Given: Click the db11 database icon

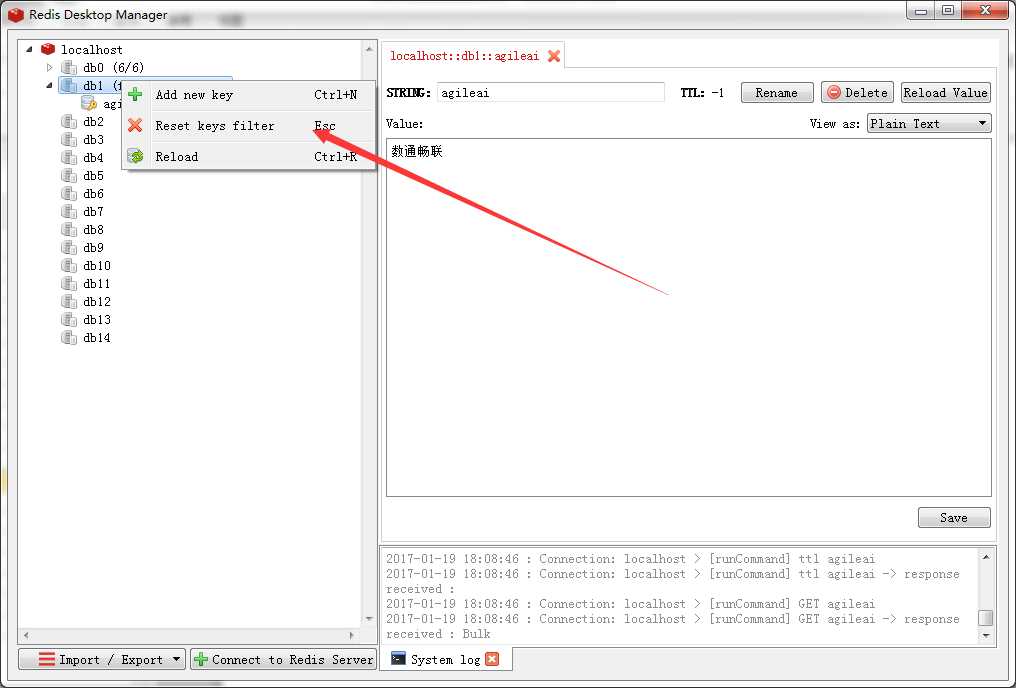Looking at the screenshot, I should click(x=69, y=284).
